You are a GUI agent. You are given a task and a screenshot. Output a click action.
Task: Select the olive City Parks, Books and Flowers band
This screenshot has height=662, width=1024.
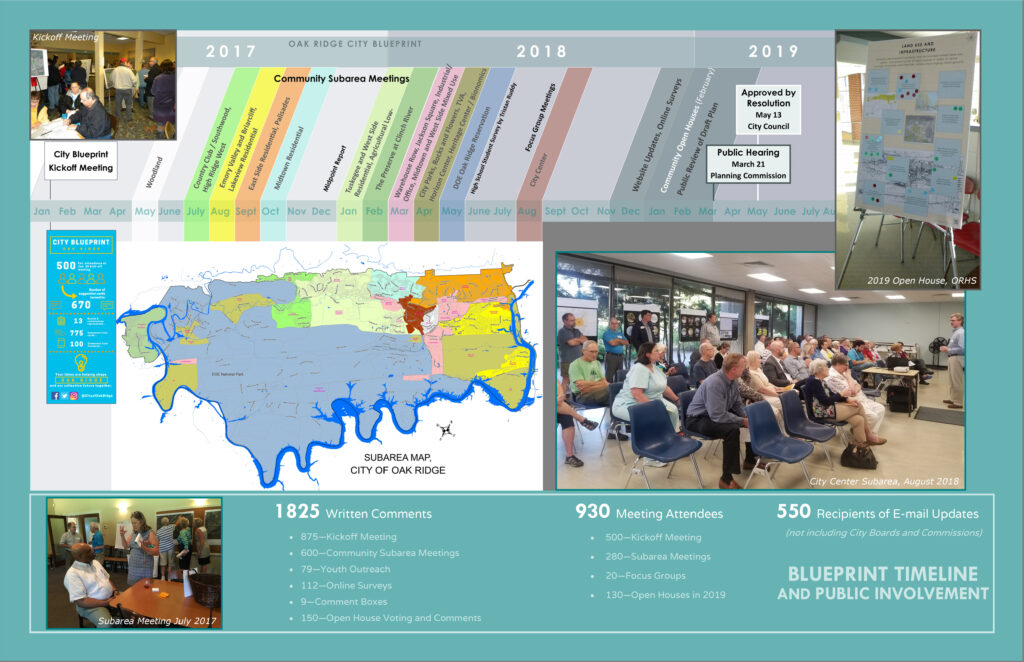[451, 153]
